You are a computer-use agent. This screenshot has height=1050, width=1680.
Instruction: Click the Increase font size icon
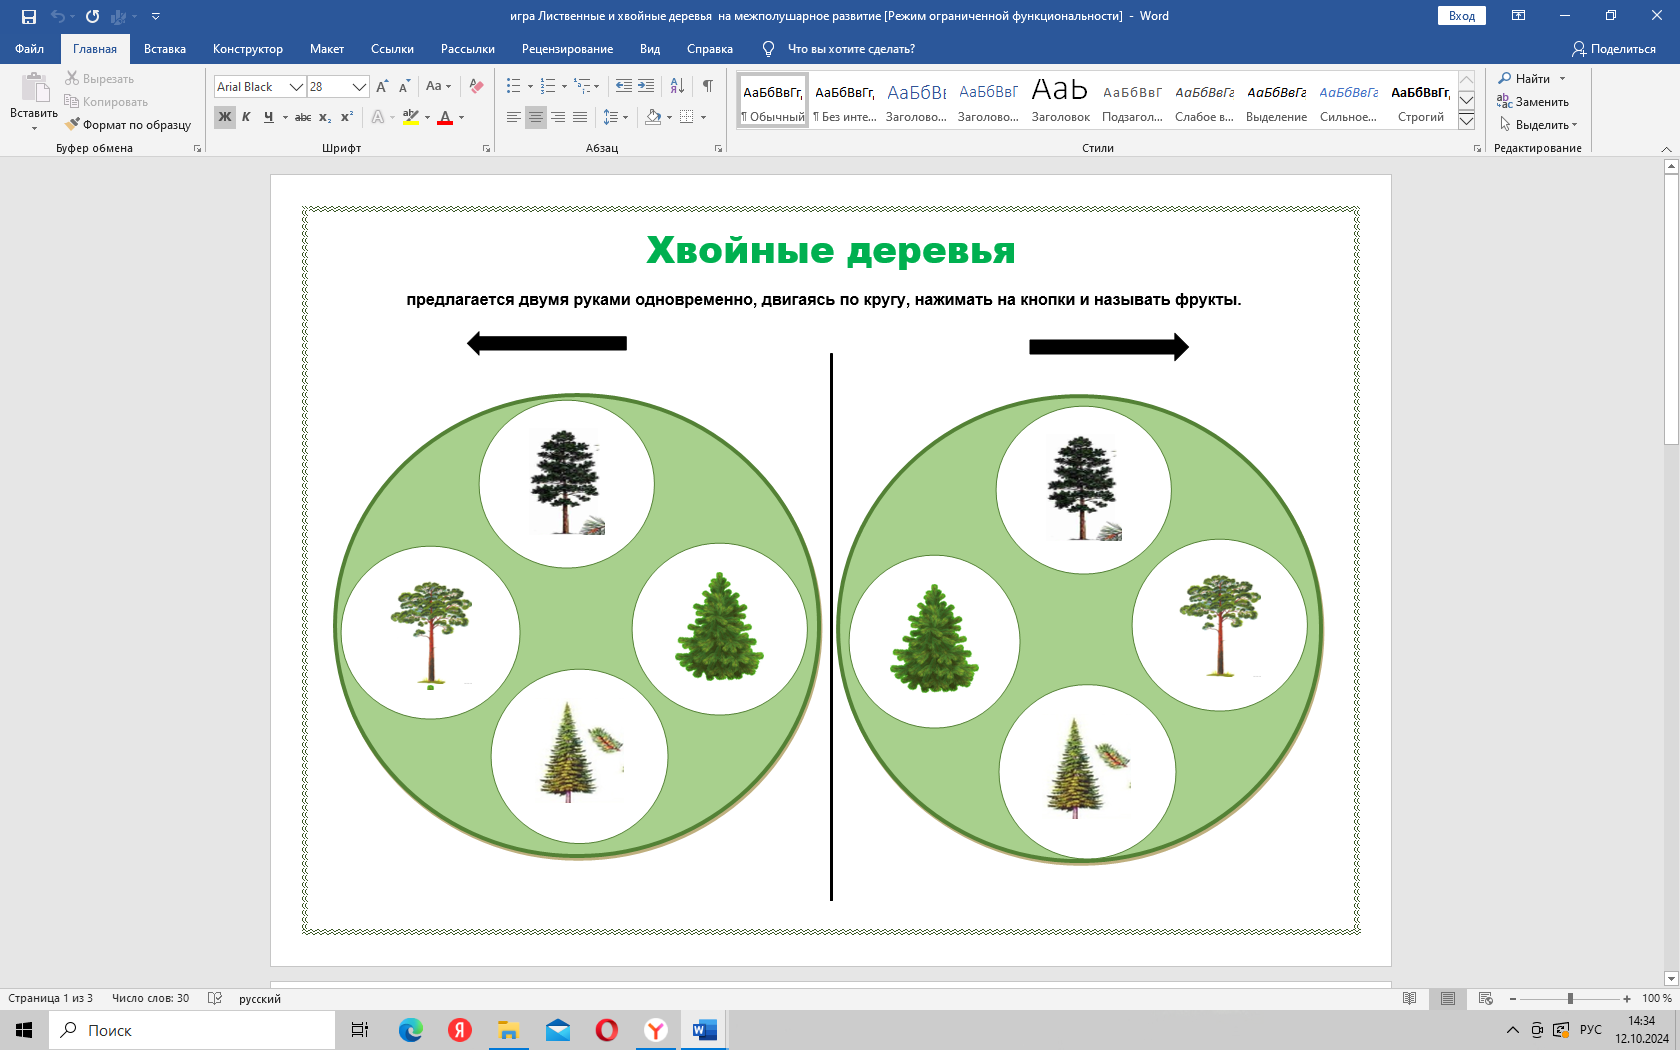[382, 87]
